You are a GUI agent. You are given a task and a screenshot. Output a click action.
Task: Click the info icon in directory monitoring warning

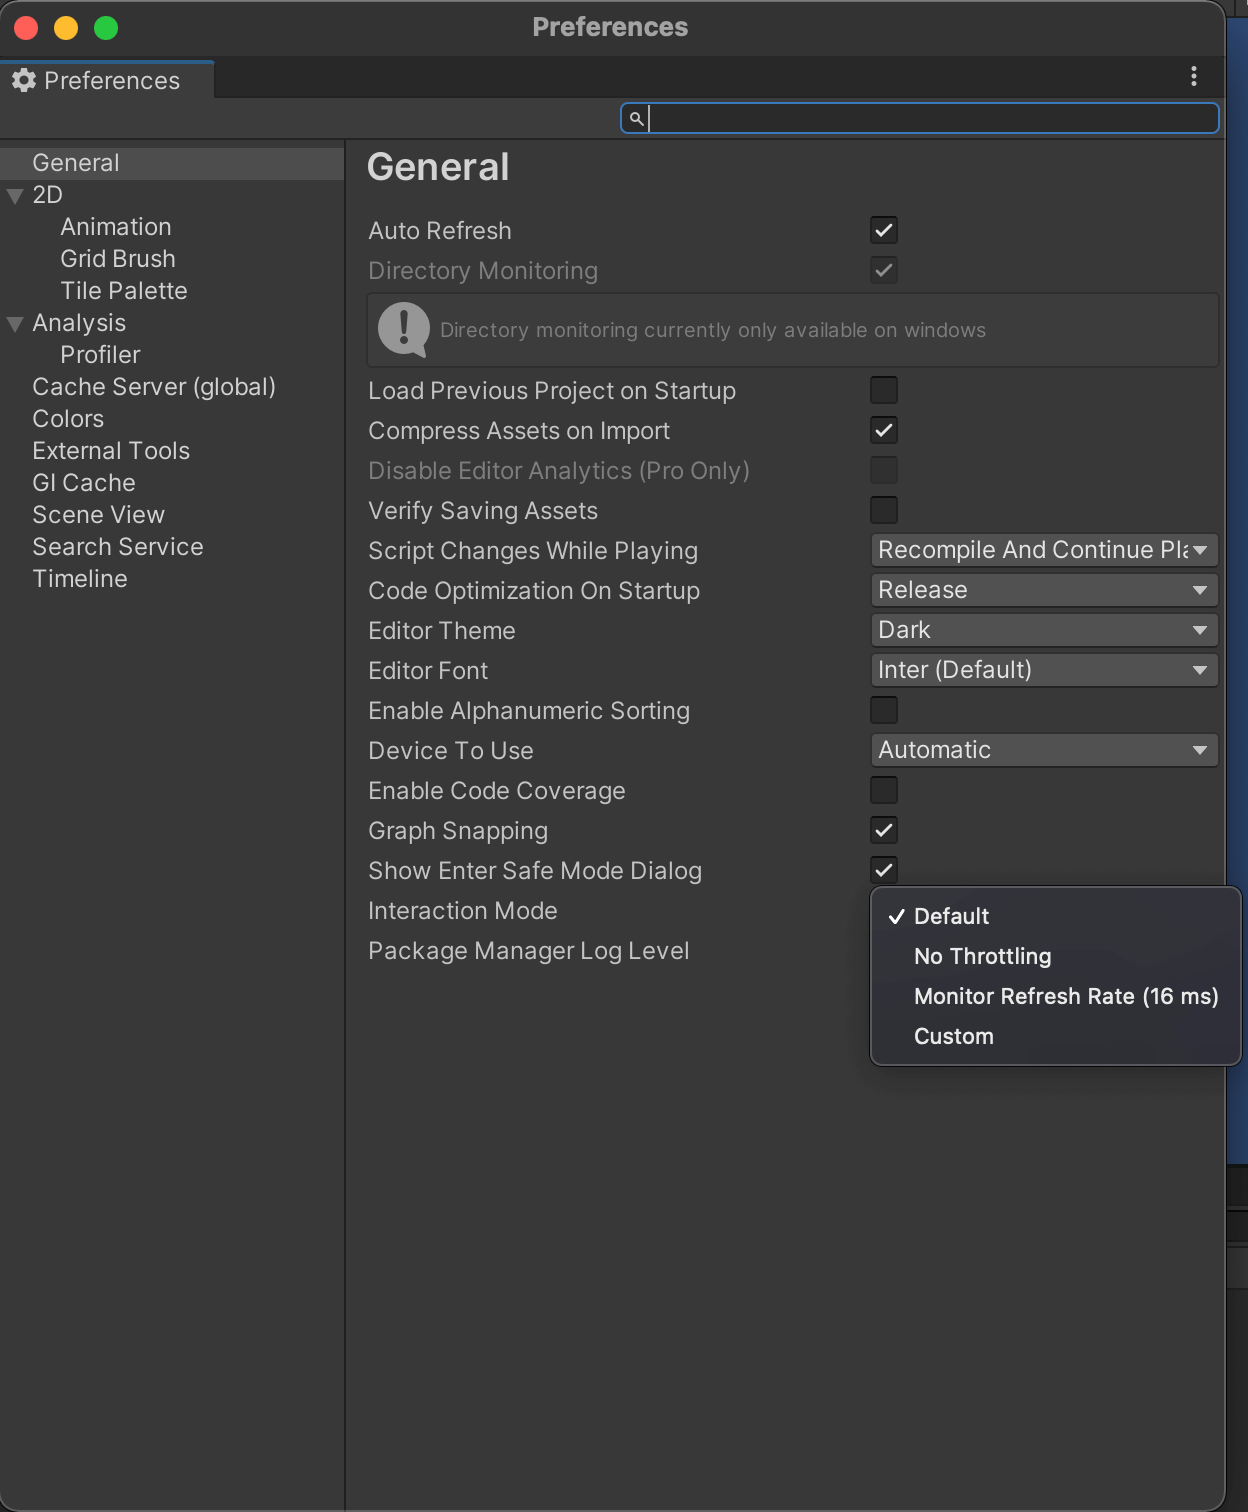[402, 330]
